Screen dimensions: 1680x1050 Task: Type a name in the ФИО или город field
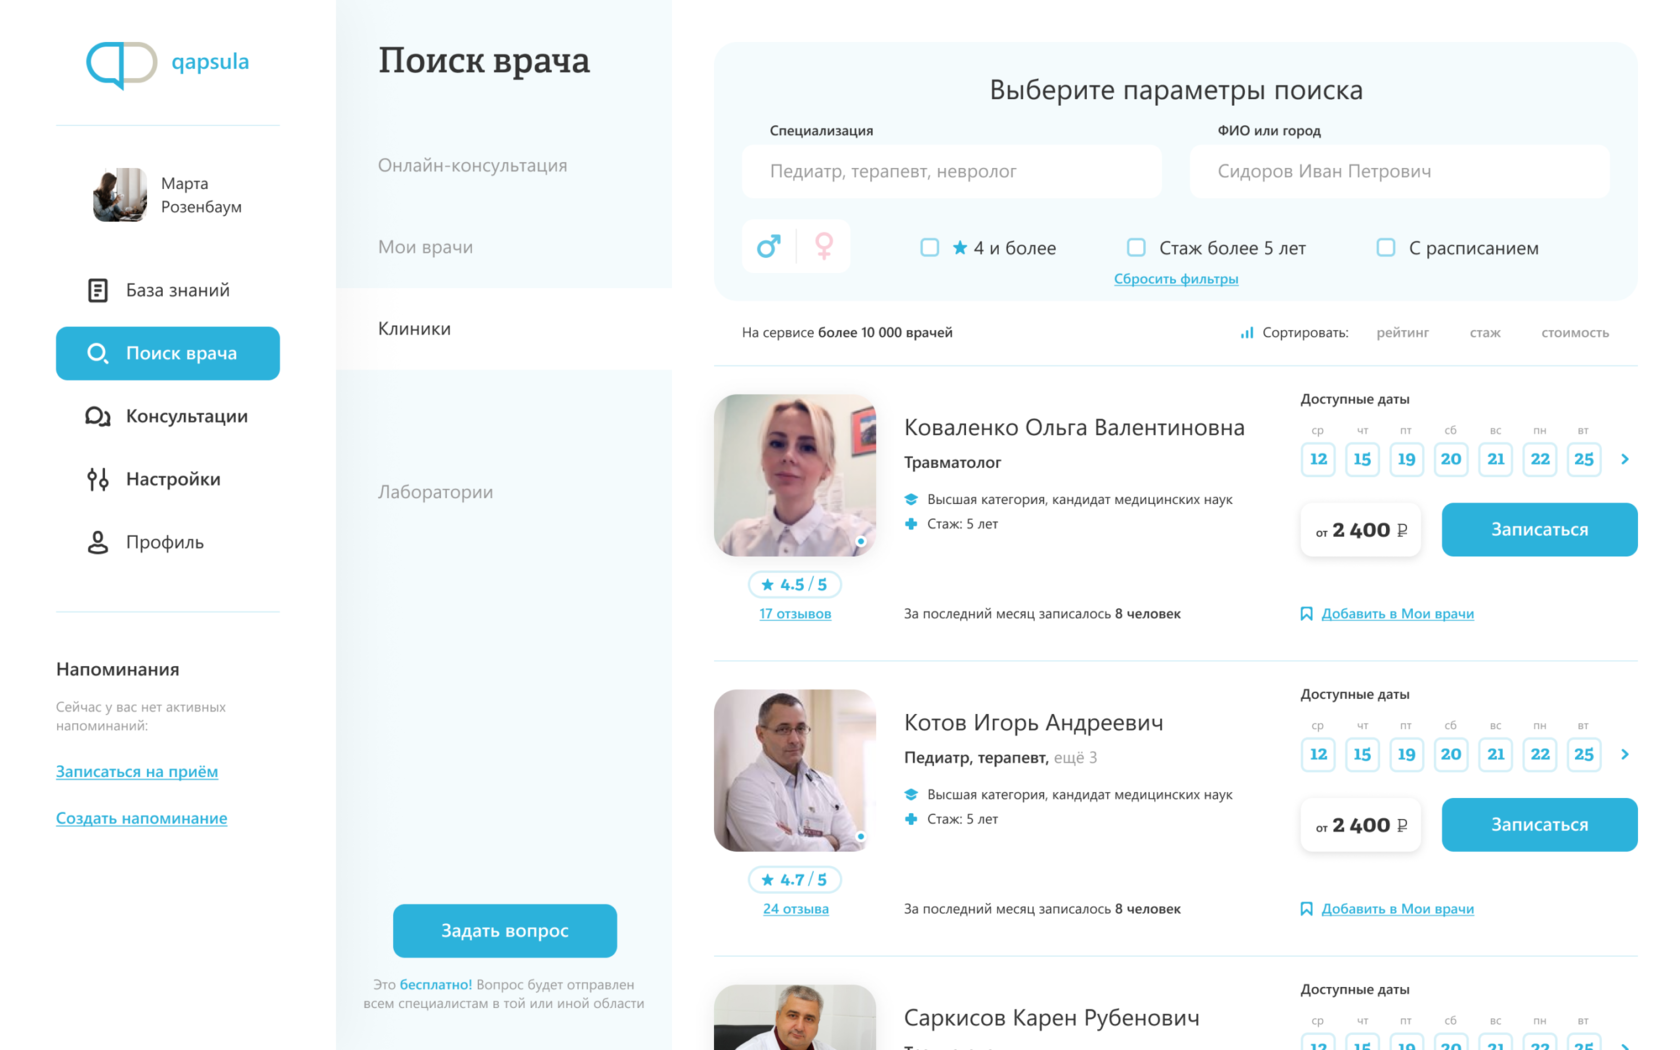tap(1398, 171)
